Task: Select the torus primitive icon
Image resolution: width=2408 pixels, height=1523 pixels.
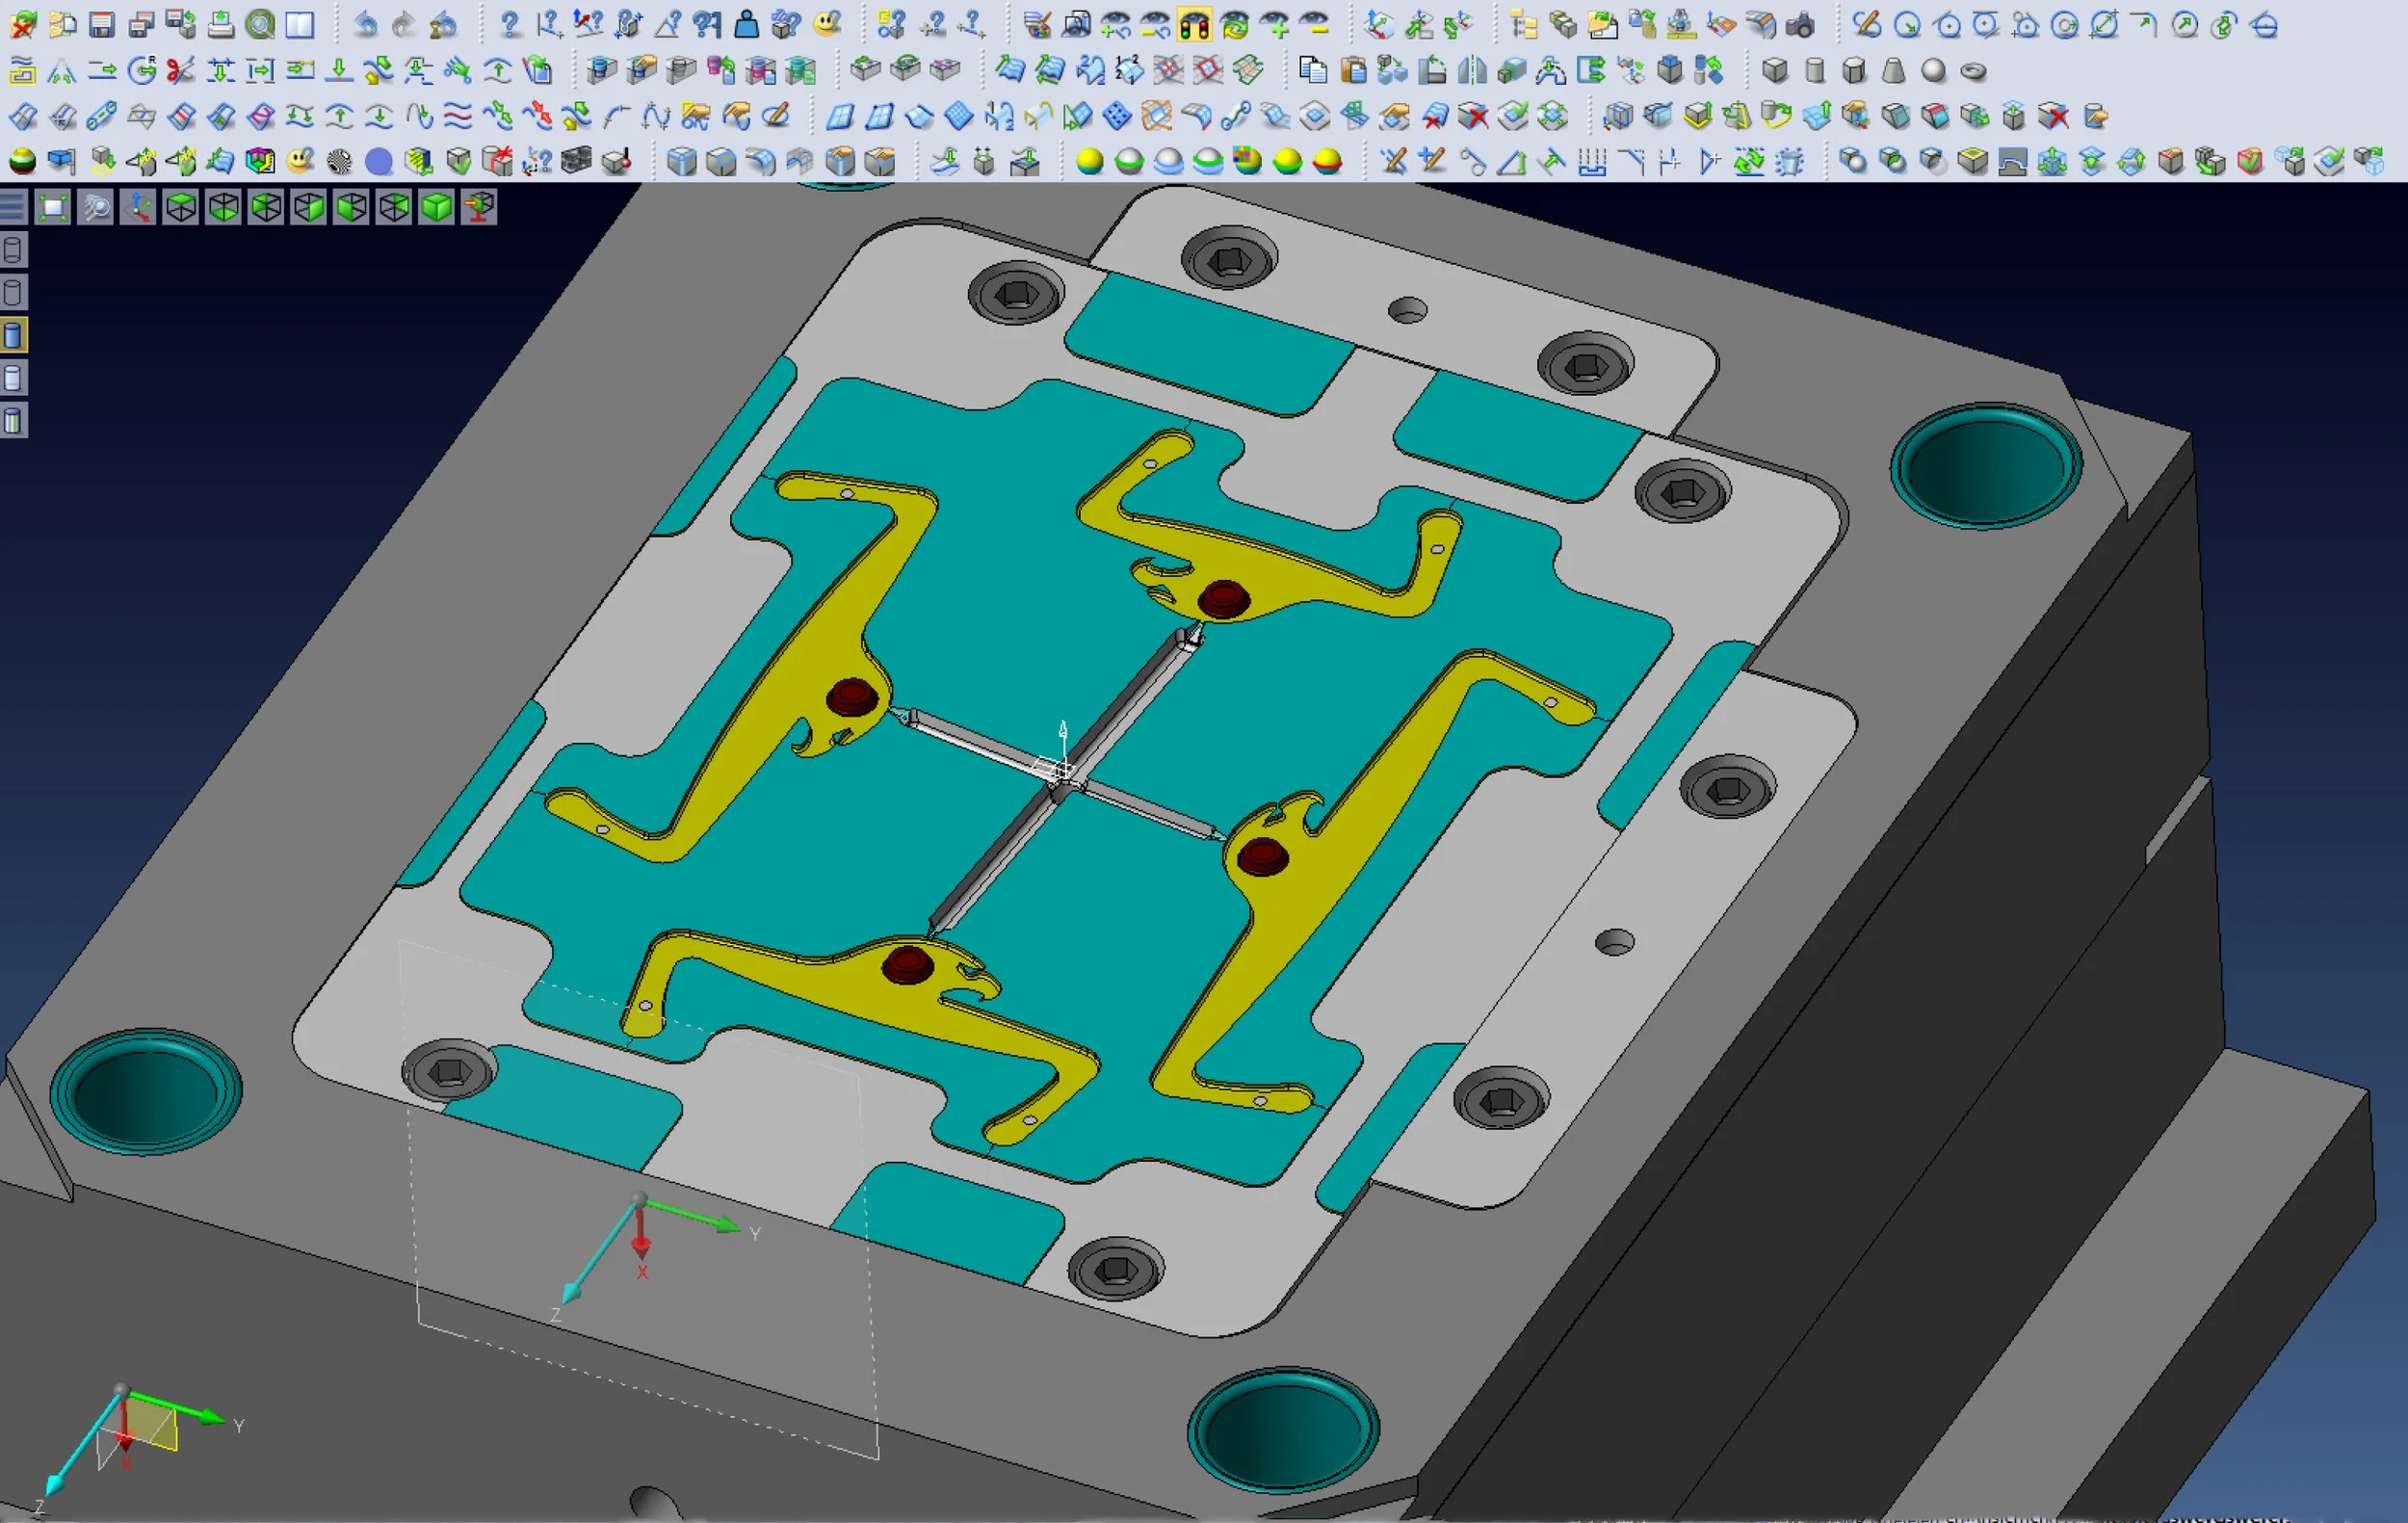Action: pos(1973,71)
